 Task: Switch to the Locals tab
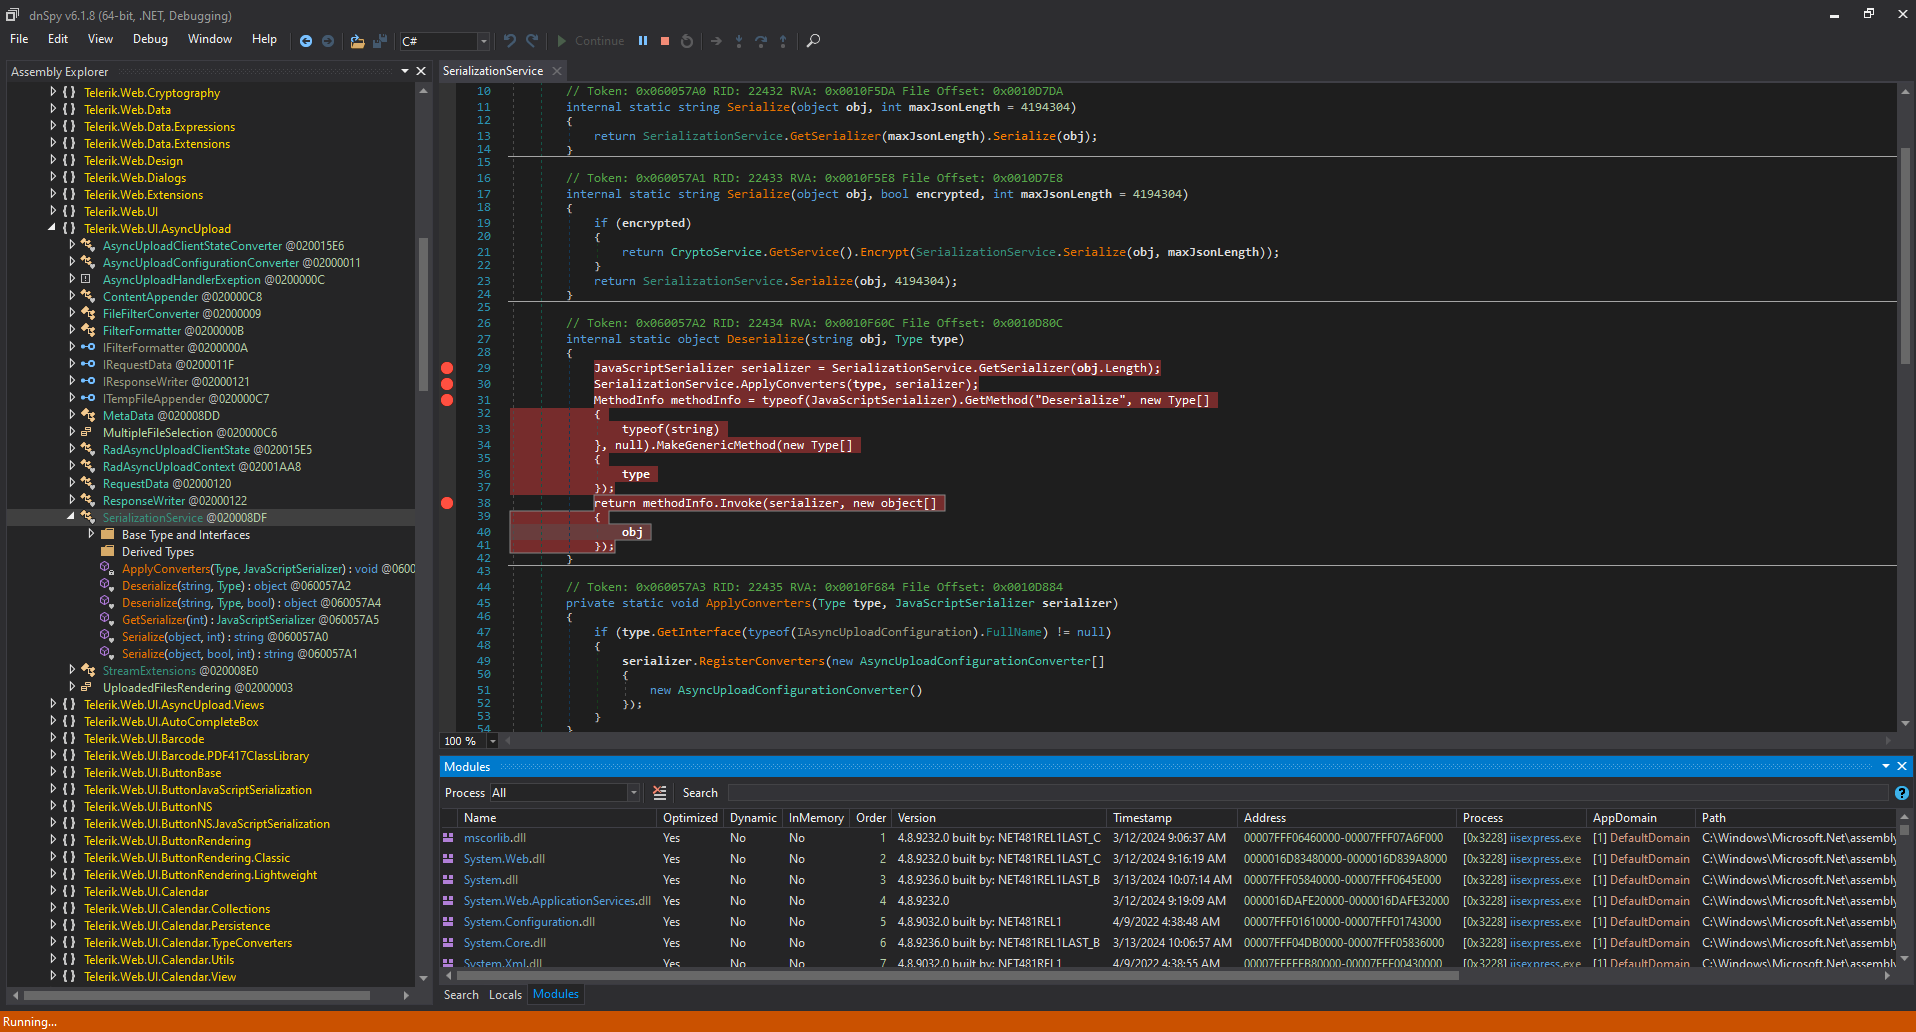tap(505, 995)
